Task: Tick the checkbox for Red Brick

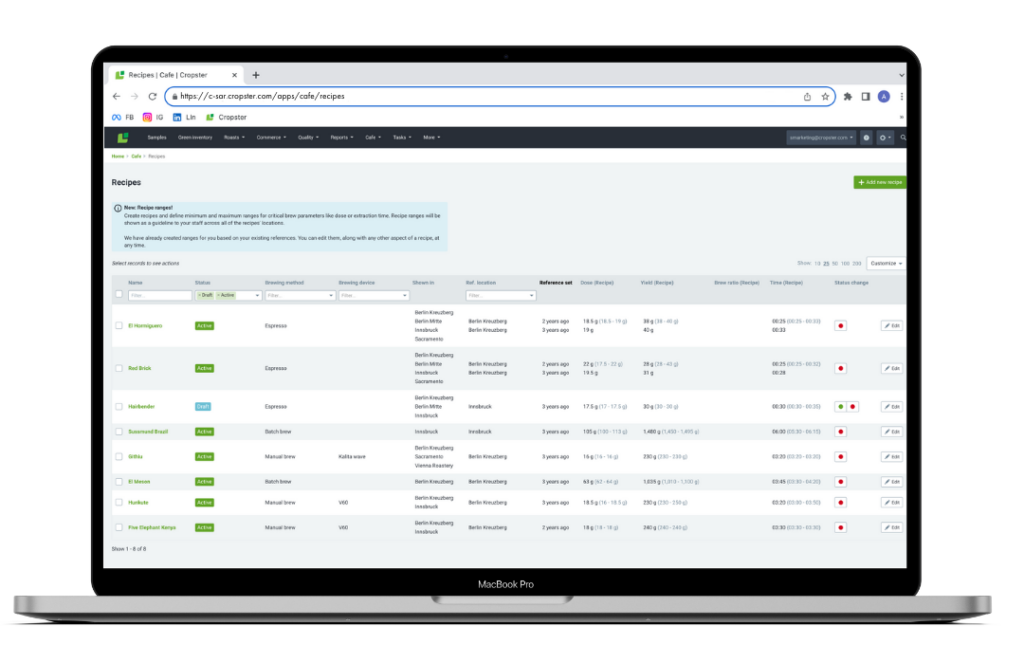Action: 120,368
